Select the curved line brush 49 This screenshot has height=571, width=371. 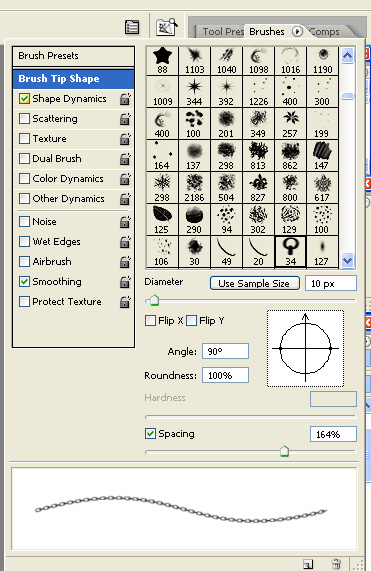pyautogui.click(x=226, y=252)
